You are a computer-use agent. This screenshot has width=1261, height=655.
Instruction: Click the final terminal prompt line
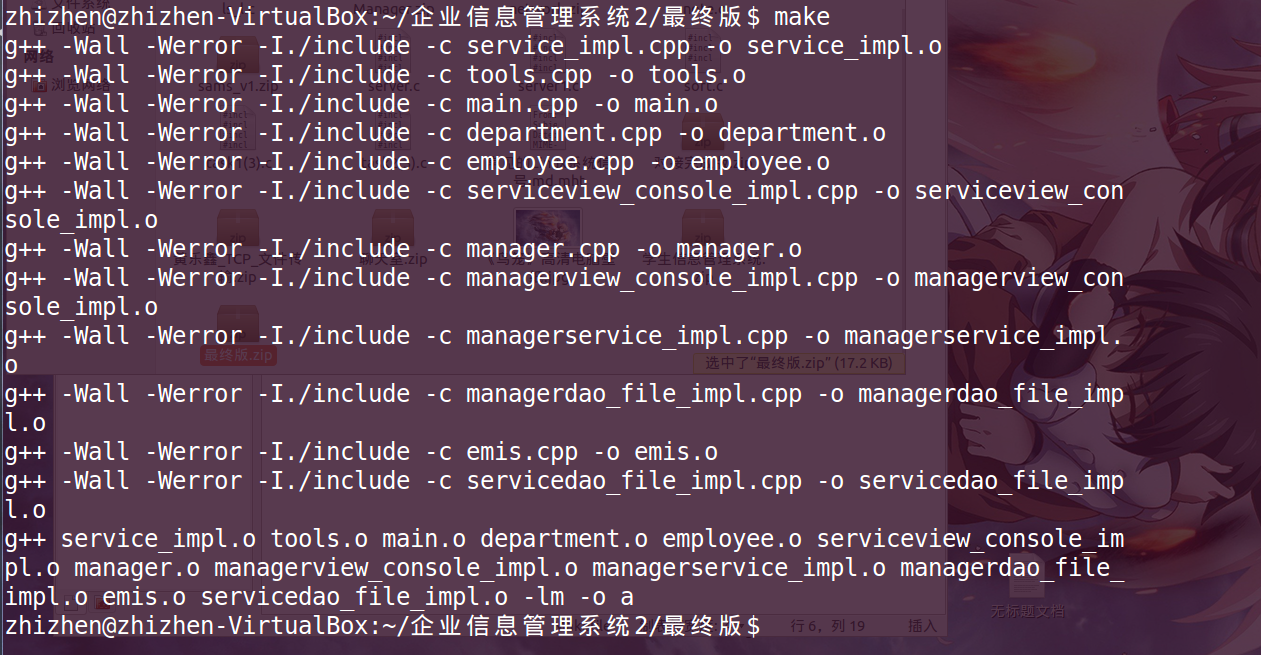[382, 626]
